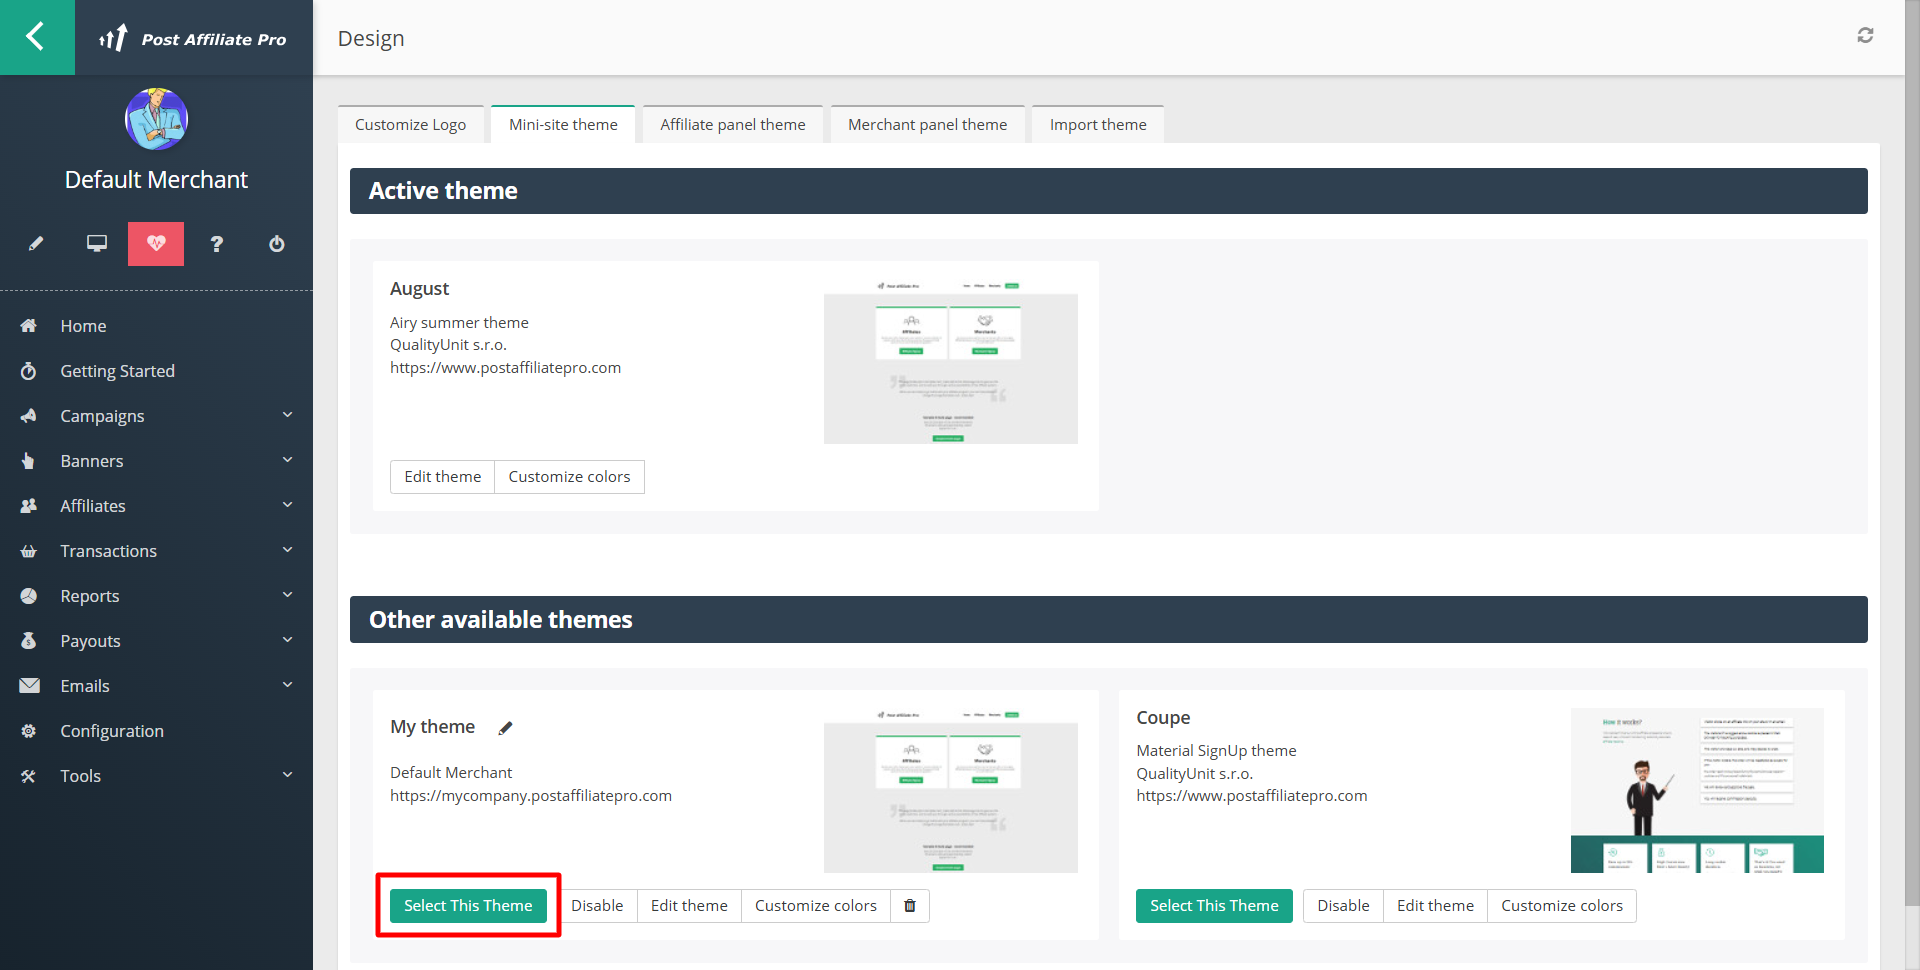This screenshot has width=1920, height=970.
Task: Click the back arrow in top-left corner
Action: 36,37
